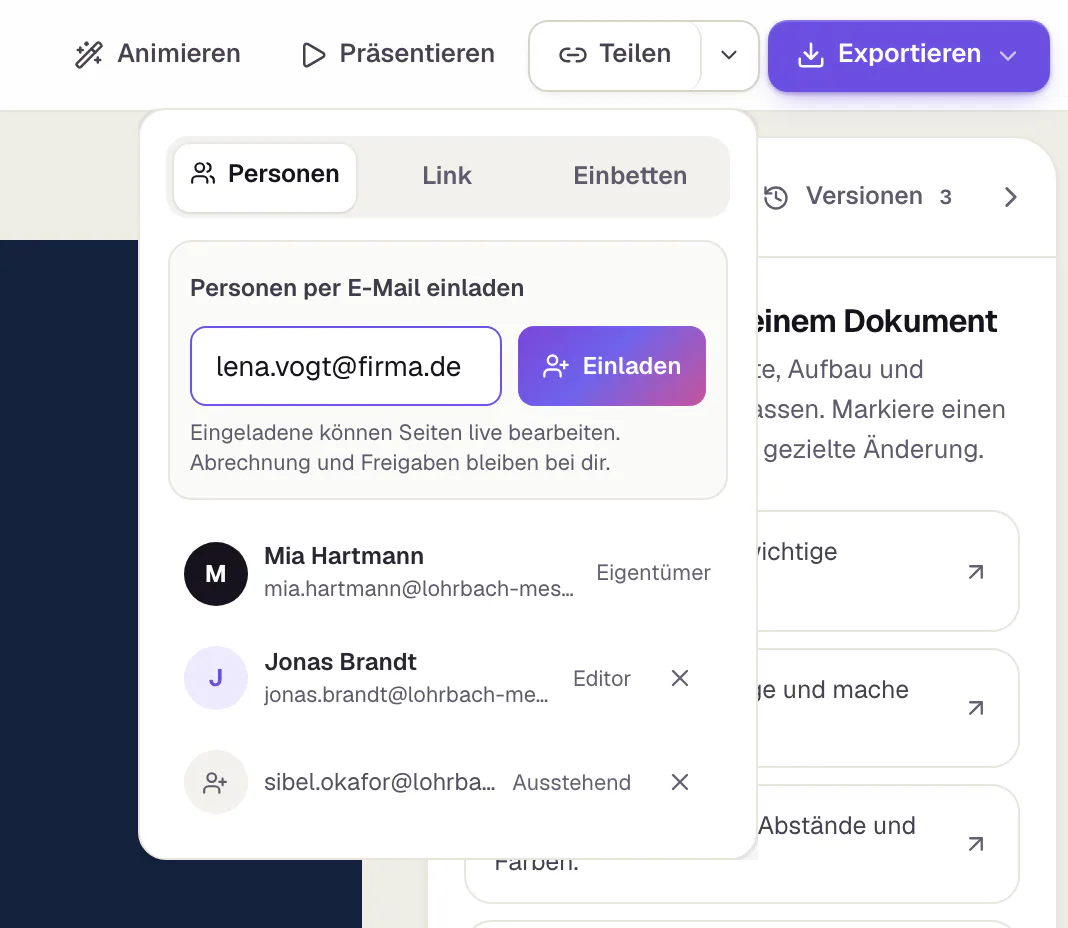Click the Animieren magic wand button
The height and width of the screenshot is (928, 1068).
tap(157, 55)
